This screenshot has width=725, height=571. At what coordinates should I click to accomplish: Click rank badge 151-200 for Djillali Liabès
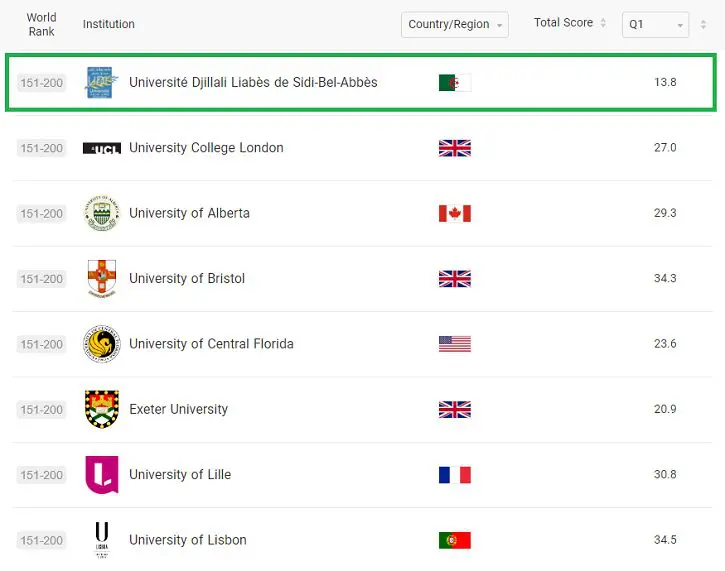pyautogui.click(x=42, y=83)
